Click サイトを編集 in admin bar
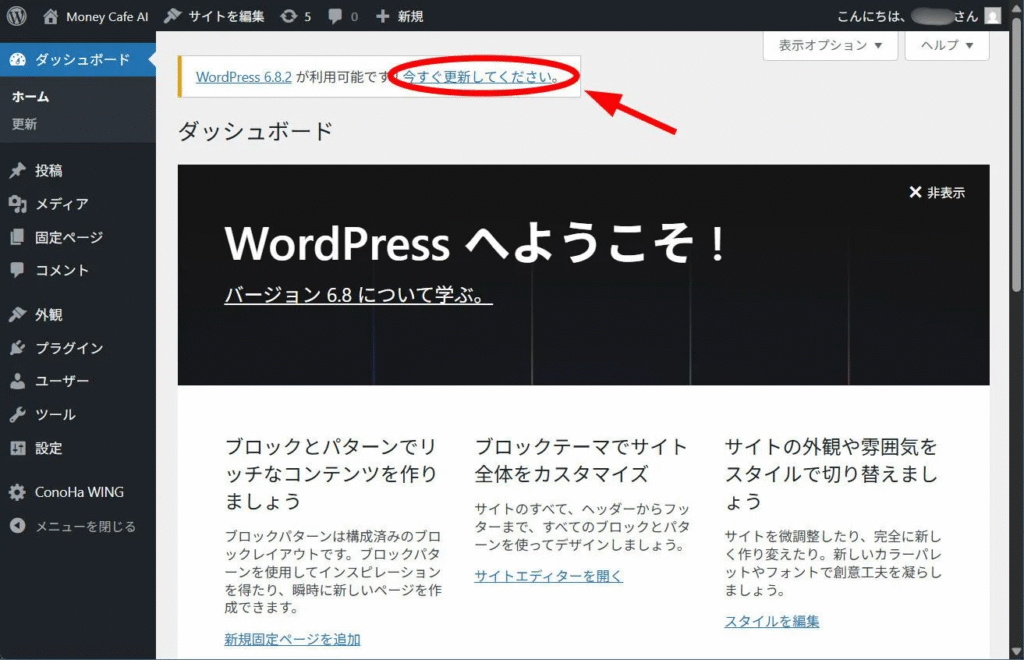The width and height of the screenshot is (1024, 660). [x=226, y=16]
